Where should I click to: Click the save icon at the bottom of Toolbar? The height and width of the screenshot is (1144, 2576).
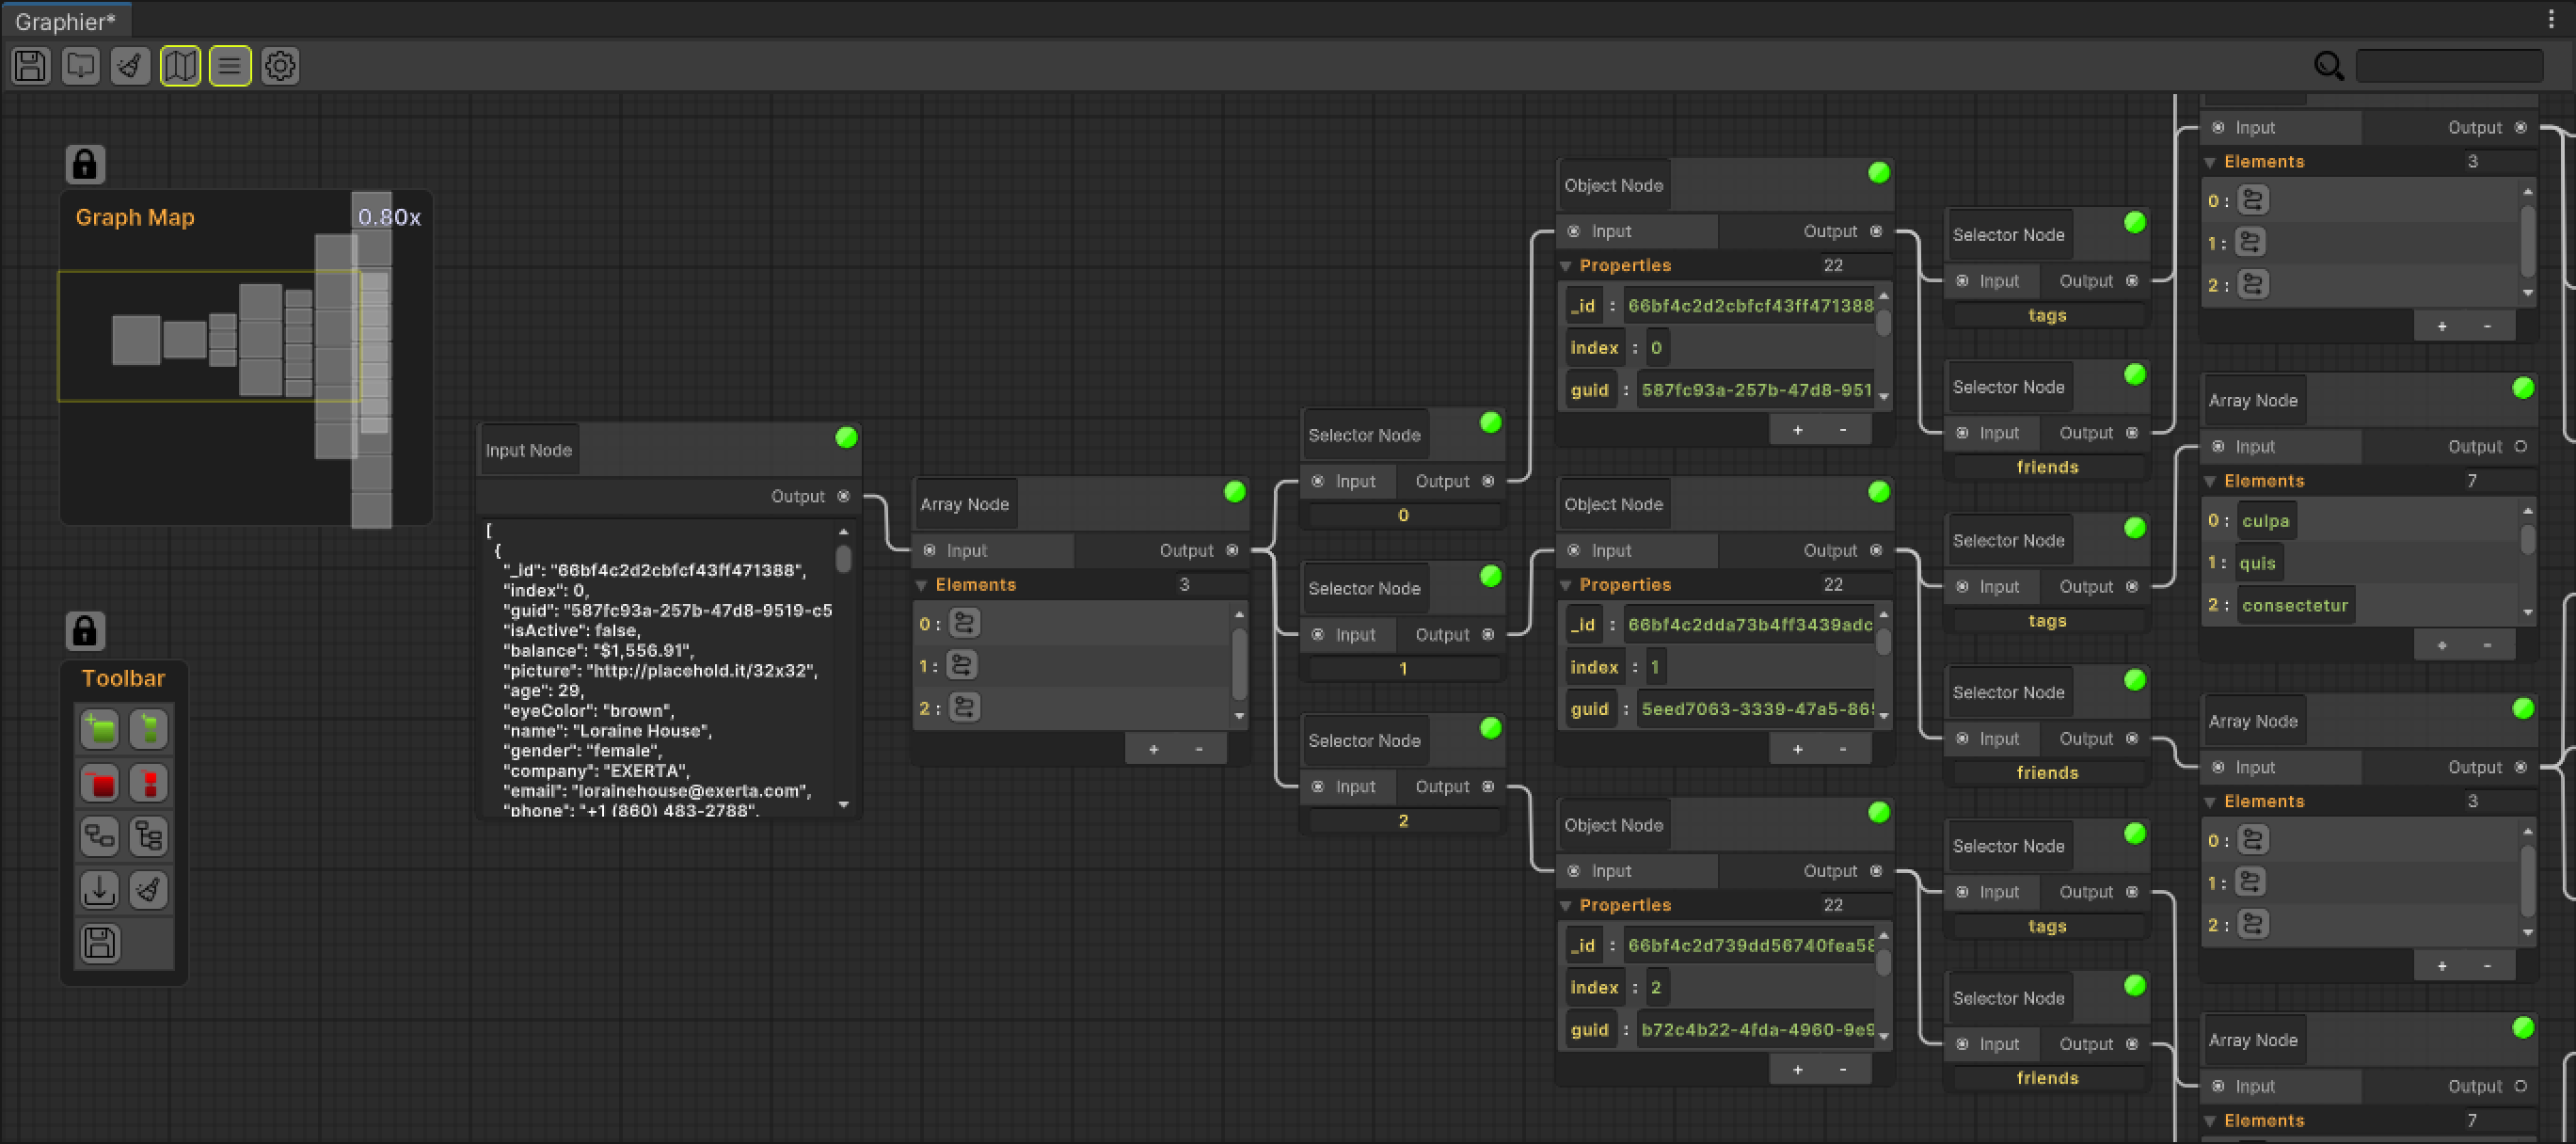coord(99,943)
